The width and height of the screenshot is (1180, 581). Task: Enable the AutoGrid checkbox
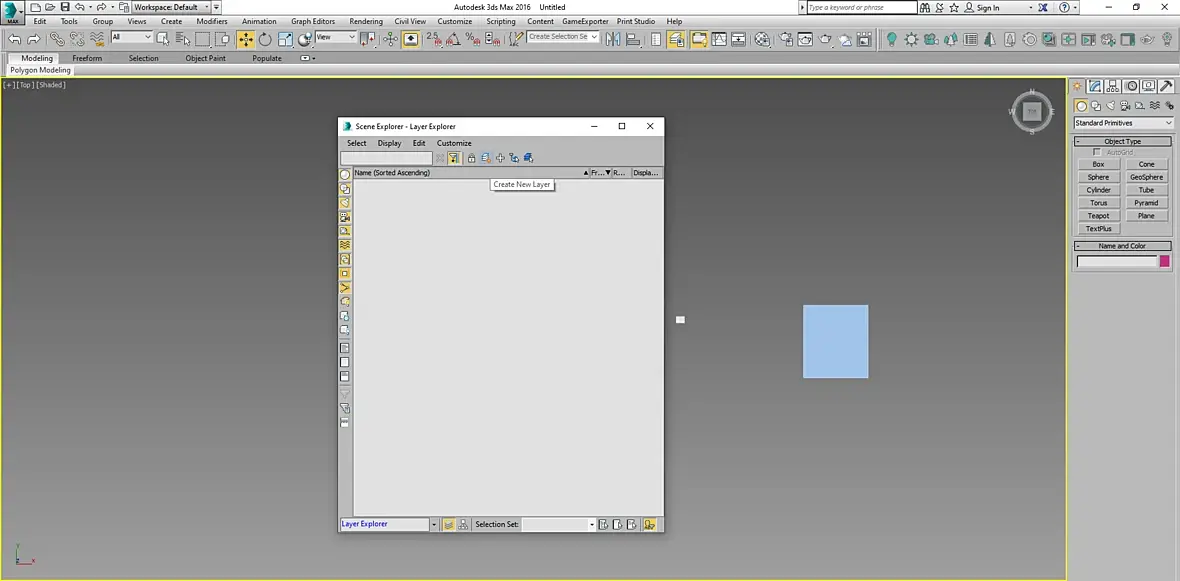(1097, 152)
